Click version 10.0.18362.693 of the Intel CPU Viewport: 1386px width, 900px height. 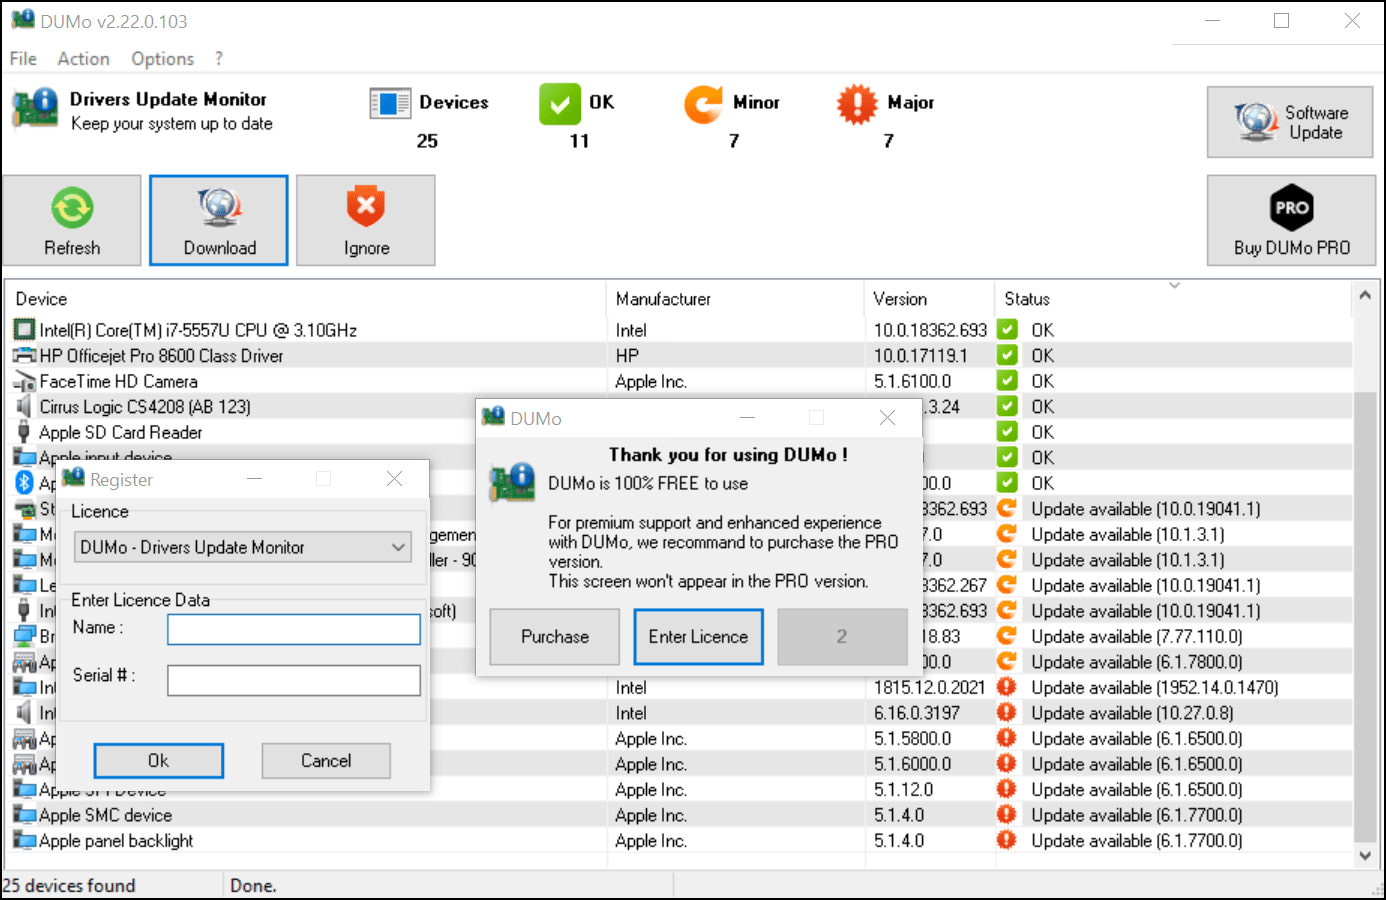[x=930, y=330]
